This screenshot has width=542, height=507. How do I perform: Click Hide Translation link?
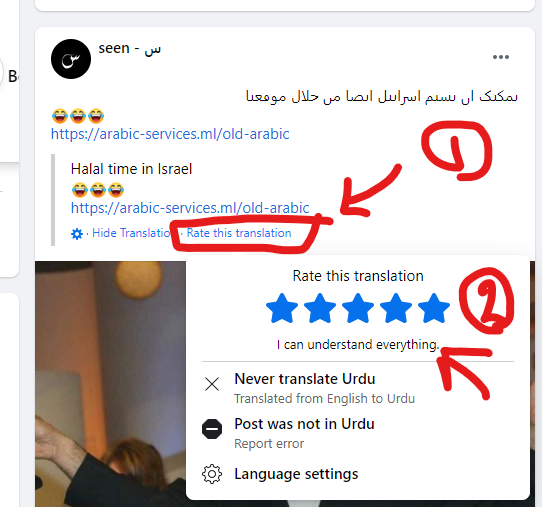click(131, 233)
